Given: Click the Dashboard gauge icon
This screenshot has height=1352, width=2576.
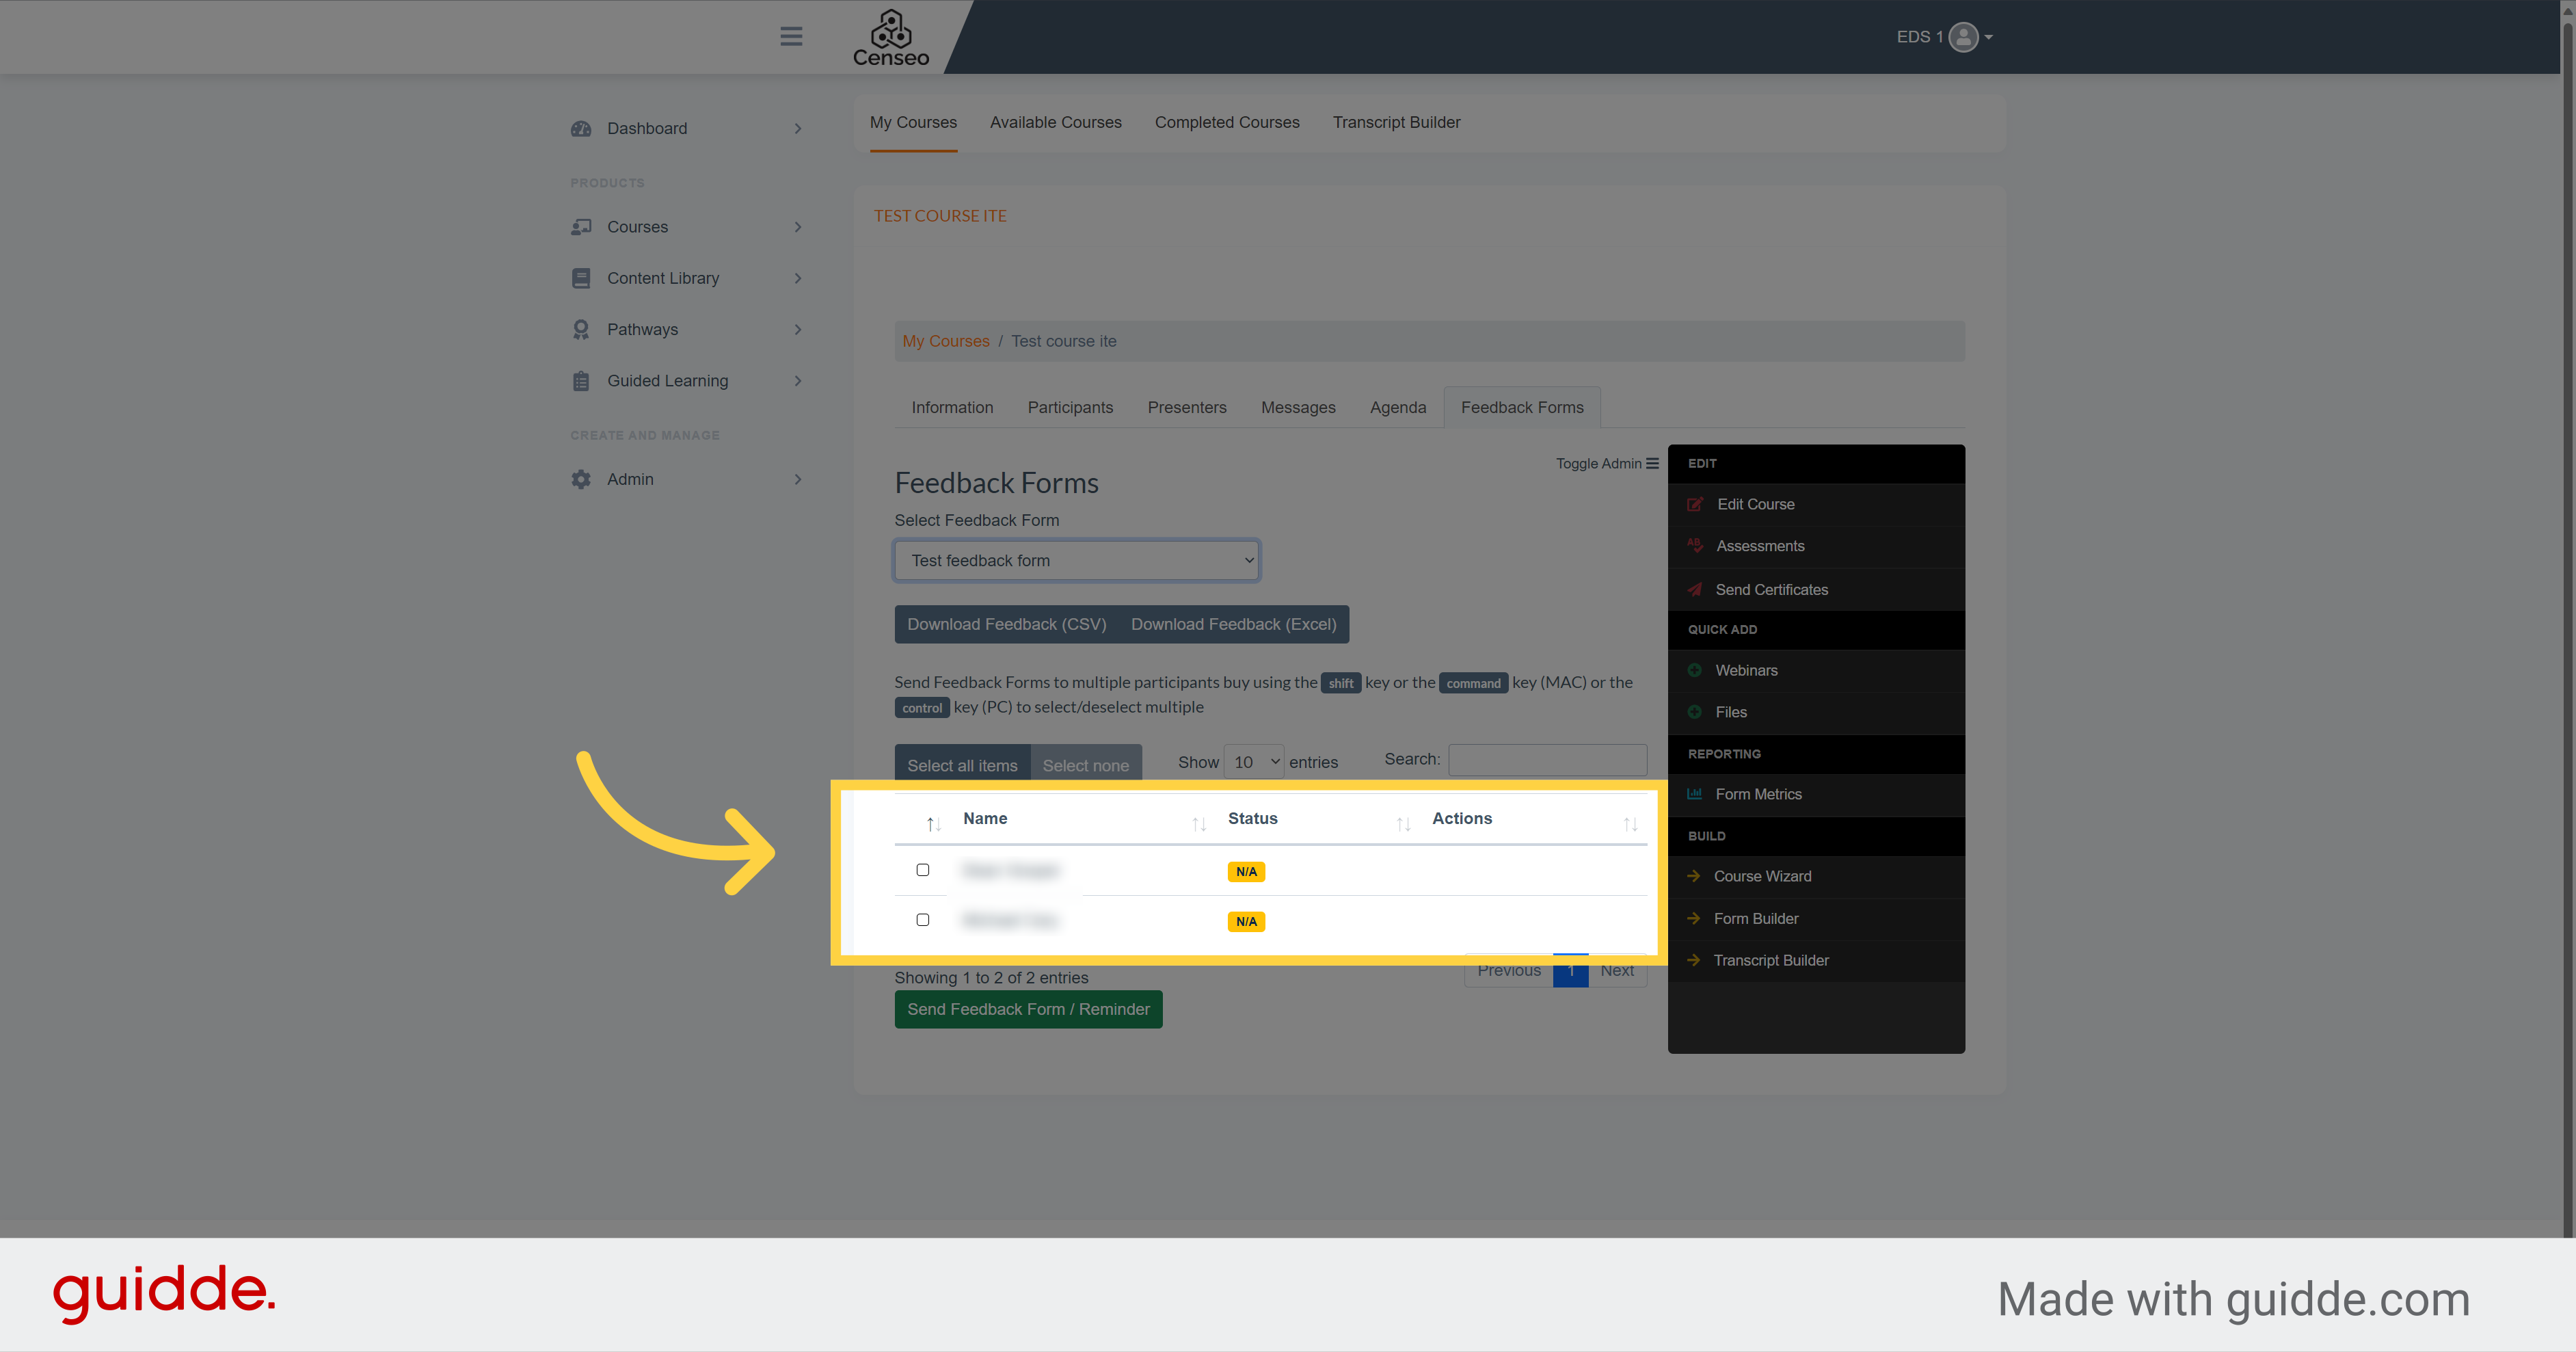Looking at the screenshot, I should click(581, 129).
